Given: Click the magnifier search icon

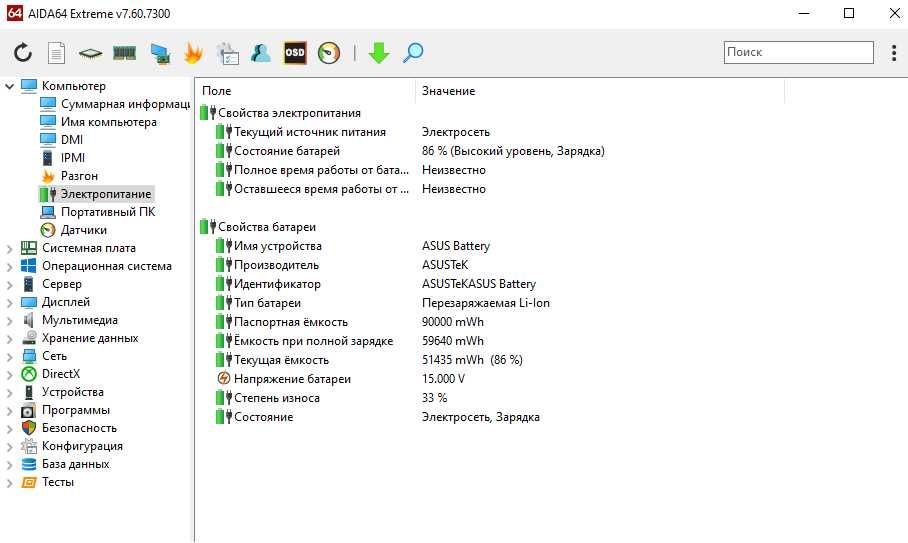Looking at the screenshot, I should tap(413, 53).
